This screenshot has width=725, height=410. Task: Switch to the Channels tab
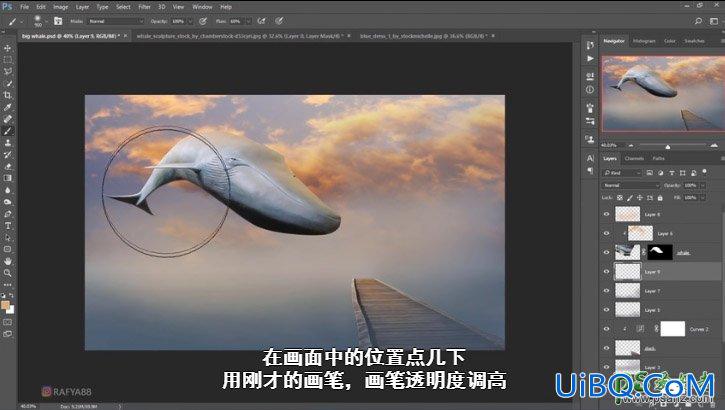(634, 159)
